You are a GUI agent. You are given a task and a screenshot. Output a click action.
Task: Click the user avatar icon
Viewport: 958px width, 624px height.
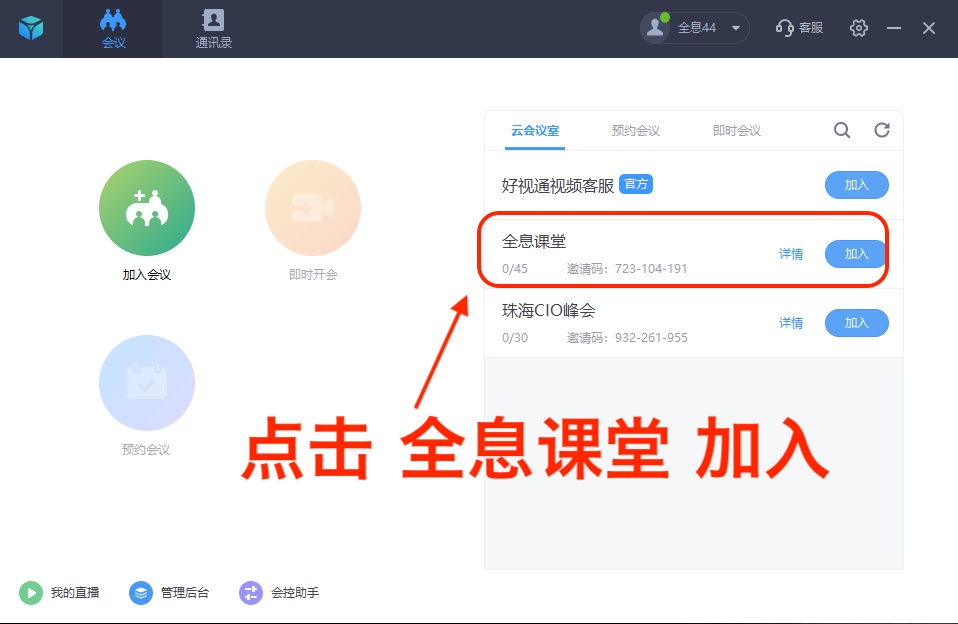pyautogui.click(x=656, y=28)
